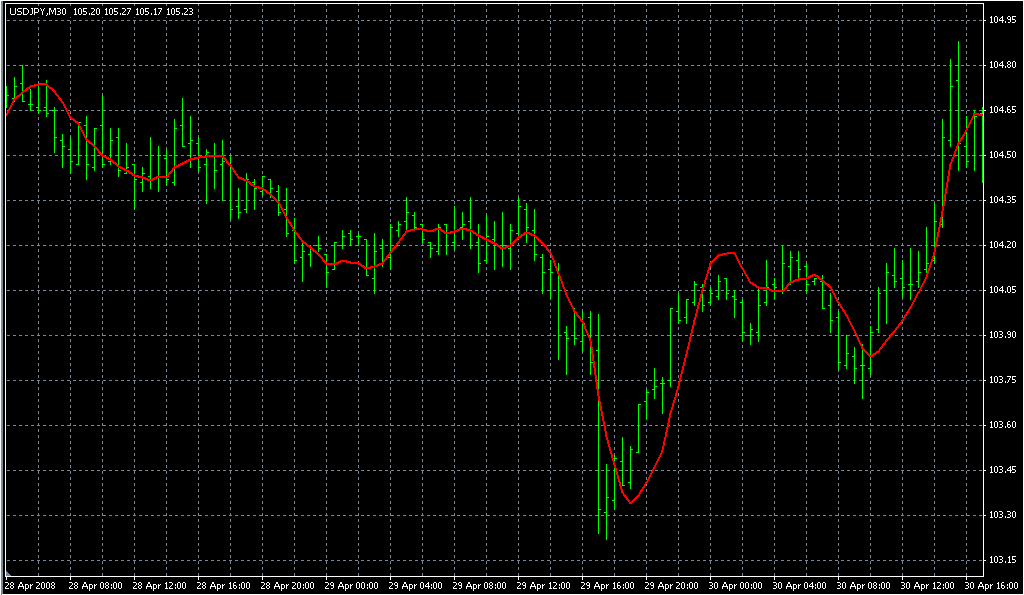Click the 103.15 price axis label
Viewport: 1024px width, 595px height.
pyautogui.click(x=1002, y=560)
